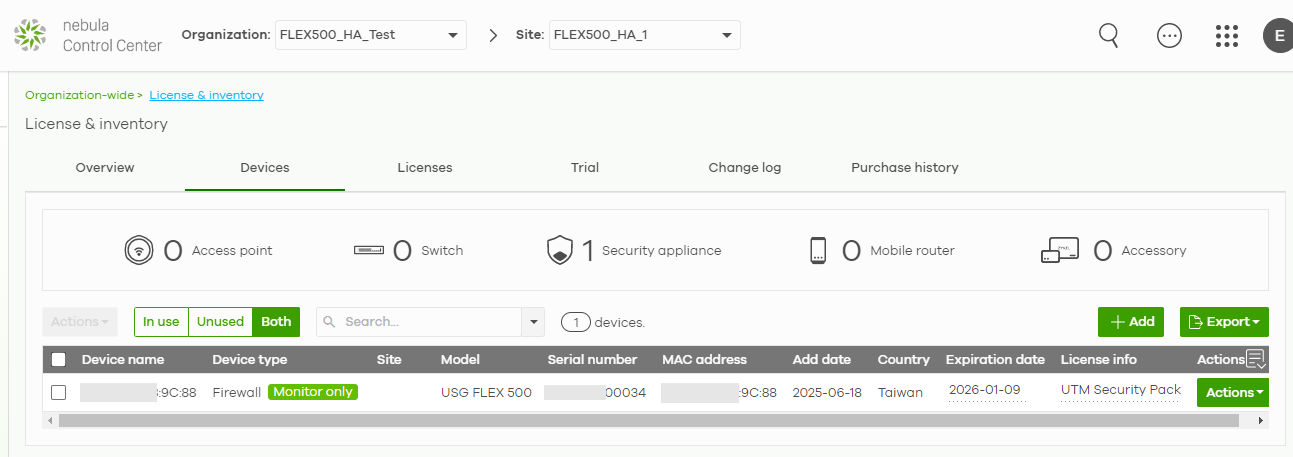This screenshot has width=1293, height=457.
Task: Click the USG FLEX 500 model cell
Action: click(486, 392)
